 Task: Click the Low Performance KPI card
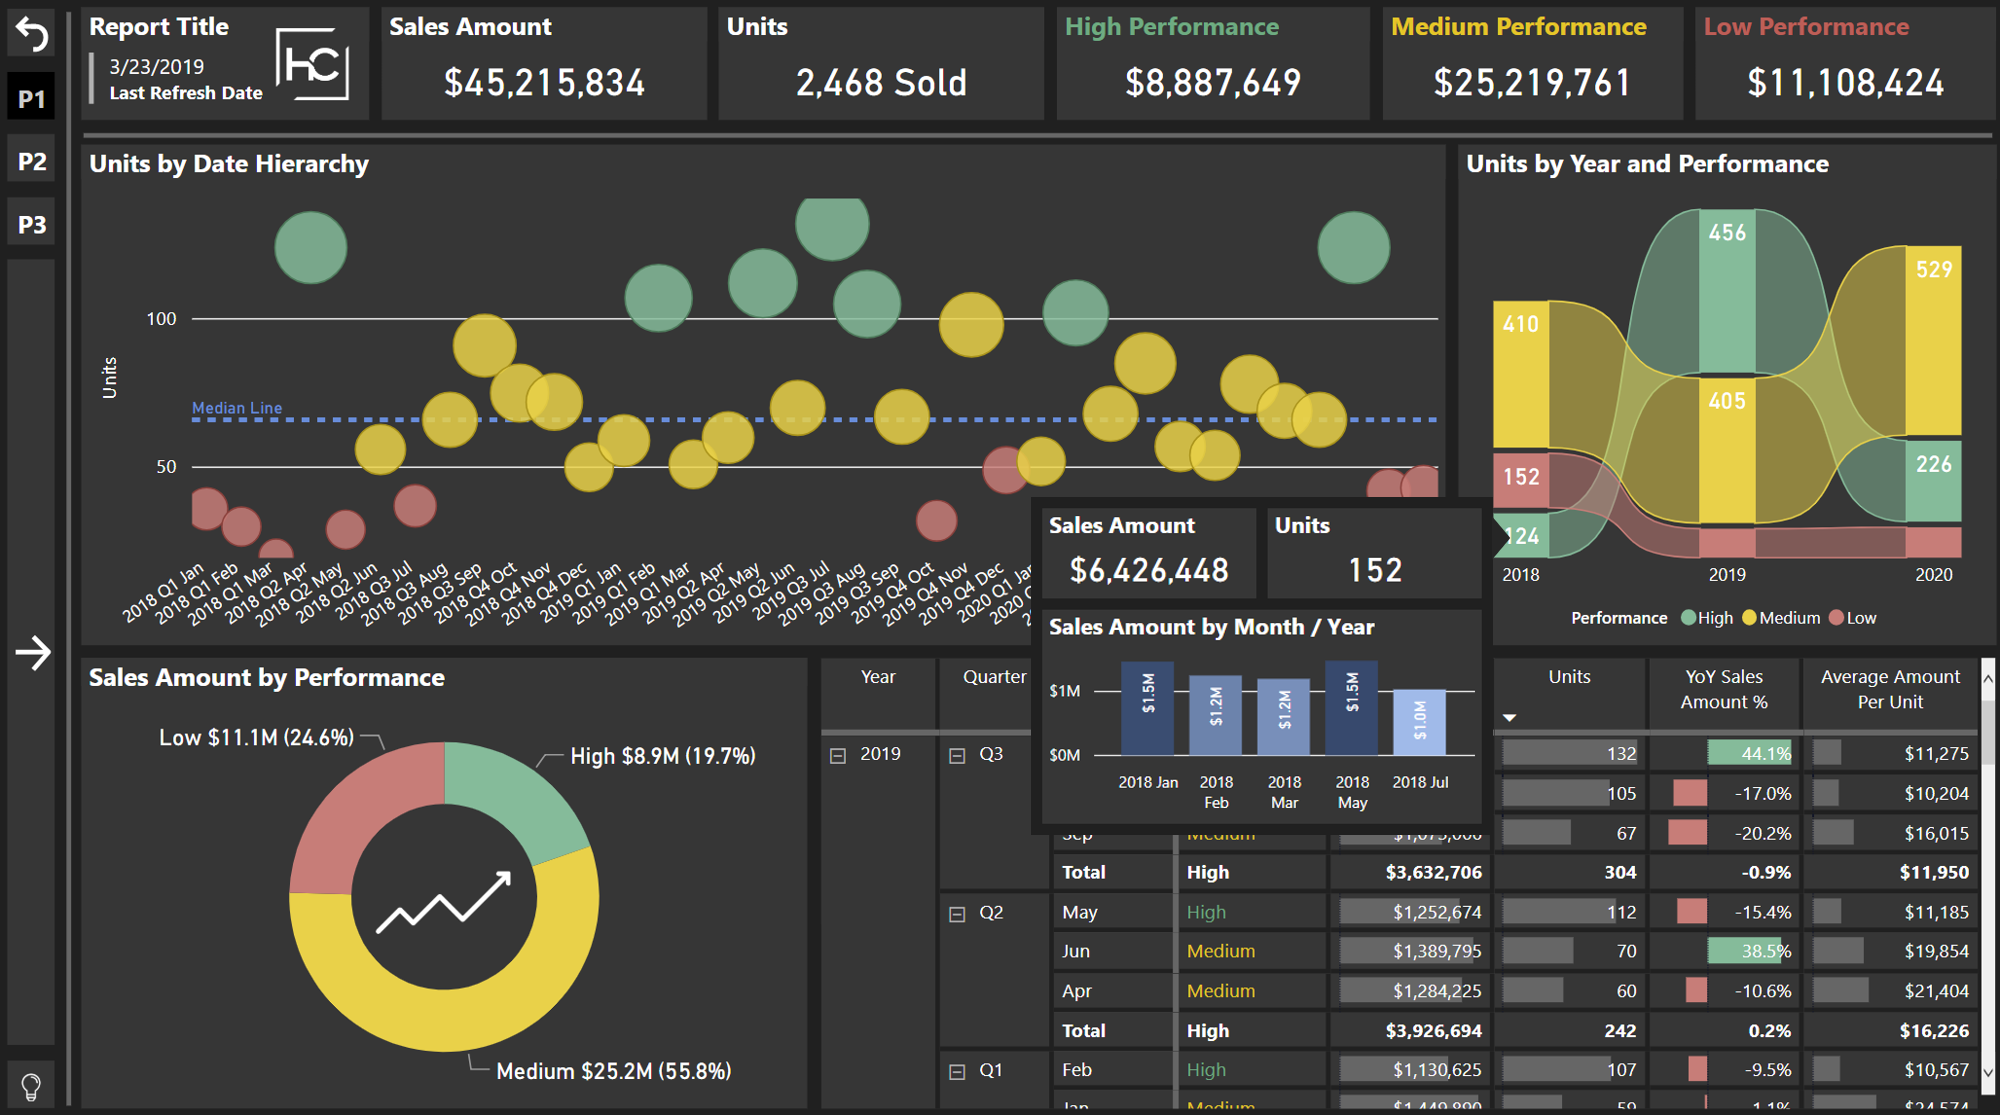click(1845, 62)
